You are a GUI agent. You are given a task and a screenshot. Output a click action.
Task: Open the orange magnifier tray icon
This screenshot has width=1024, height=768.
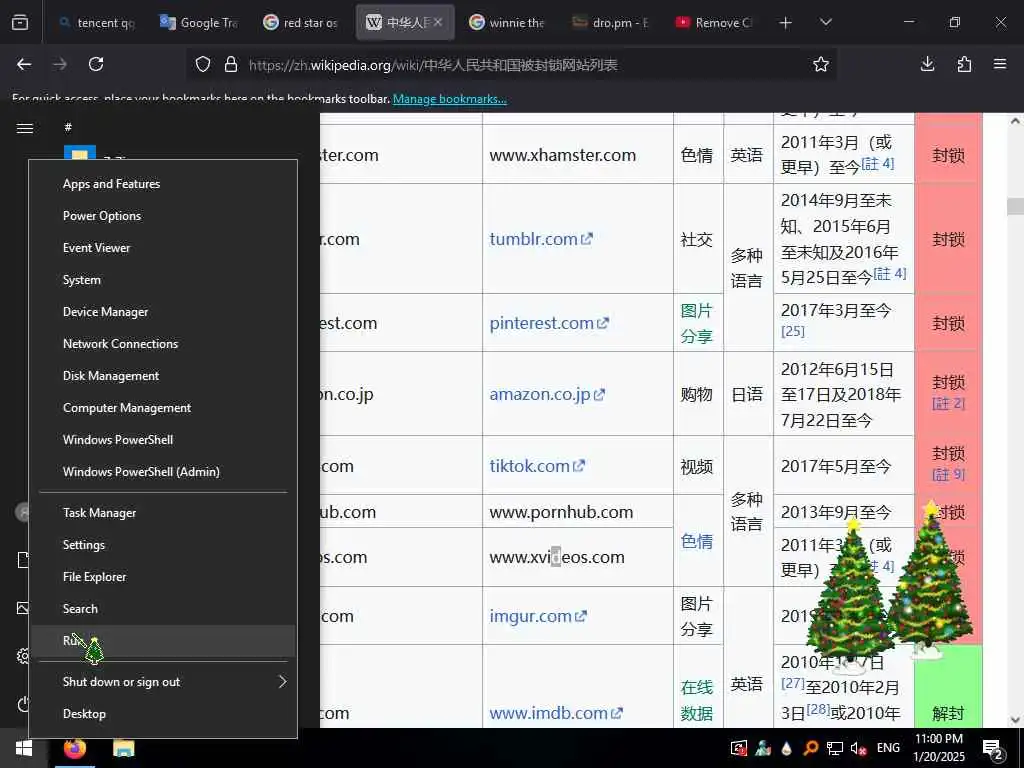click(810, 748)
